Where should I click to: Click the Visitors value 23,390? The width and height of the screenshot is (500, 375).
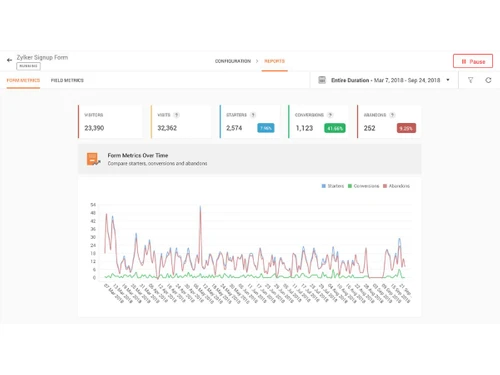(x=94, y=128)
